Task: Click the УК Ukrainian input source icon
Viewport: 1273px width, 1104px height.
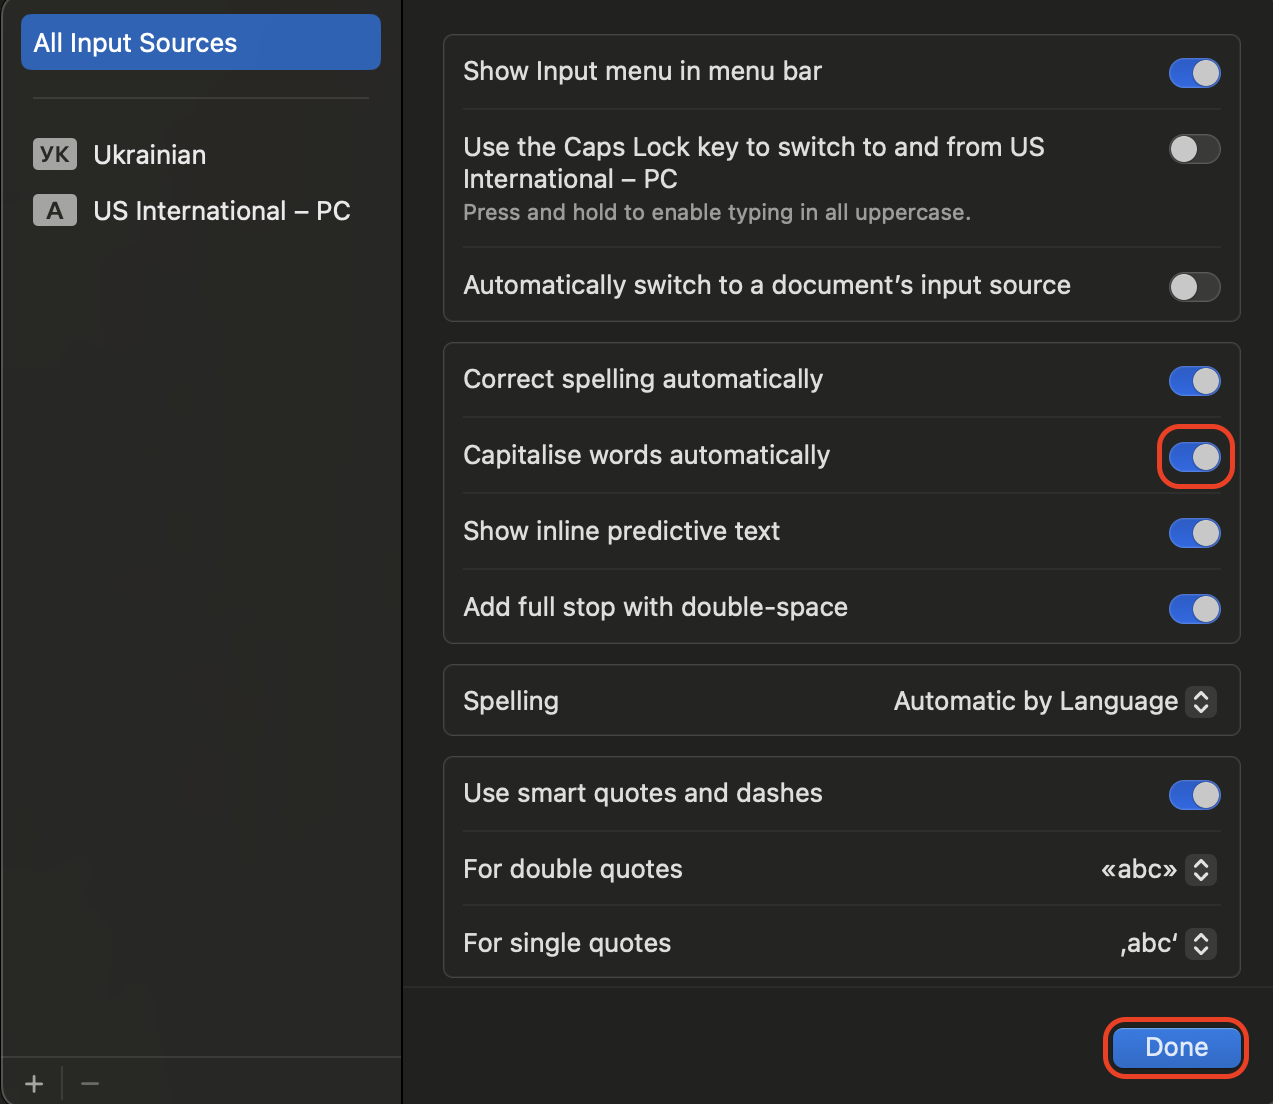Action: 54,154
